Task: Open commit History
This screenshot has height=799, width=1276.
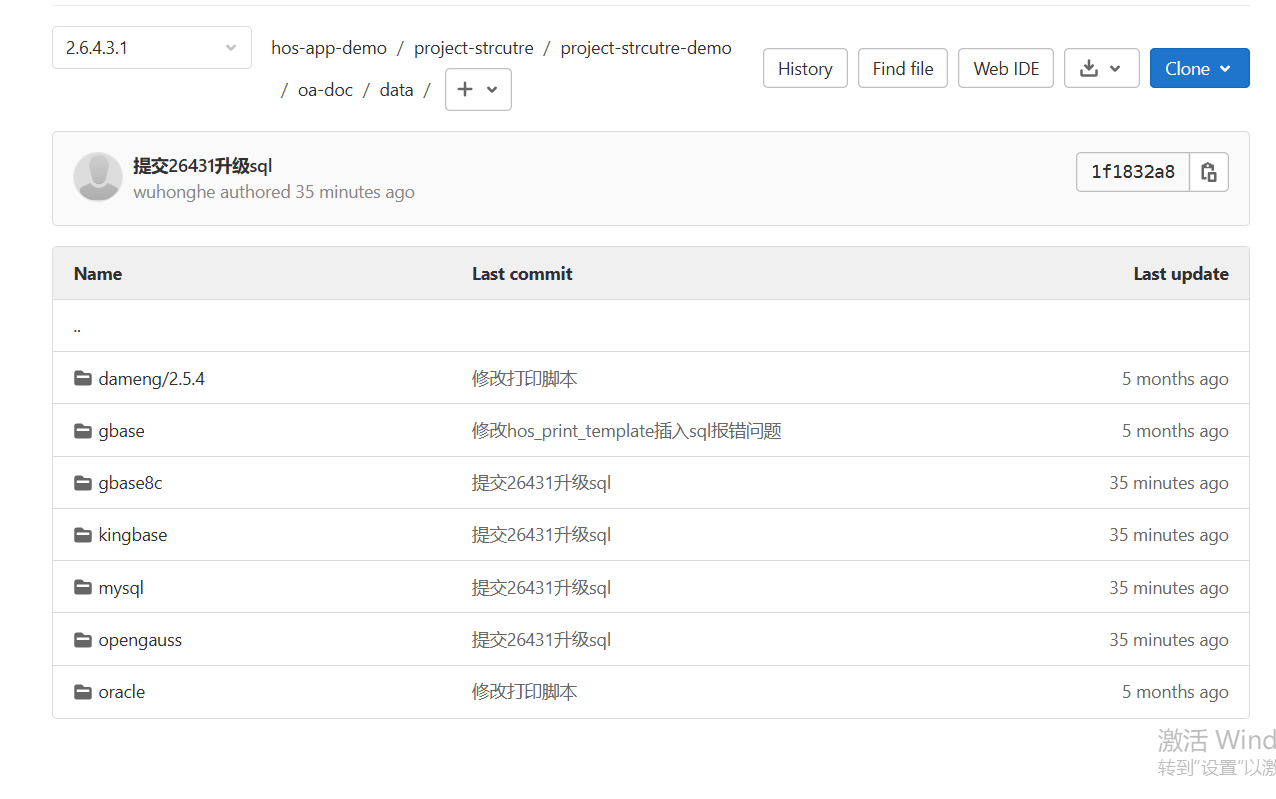Action: (804, 68)
